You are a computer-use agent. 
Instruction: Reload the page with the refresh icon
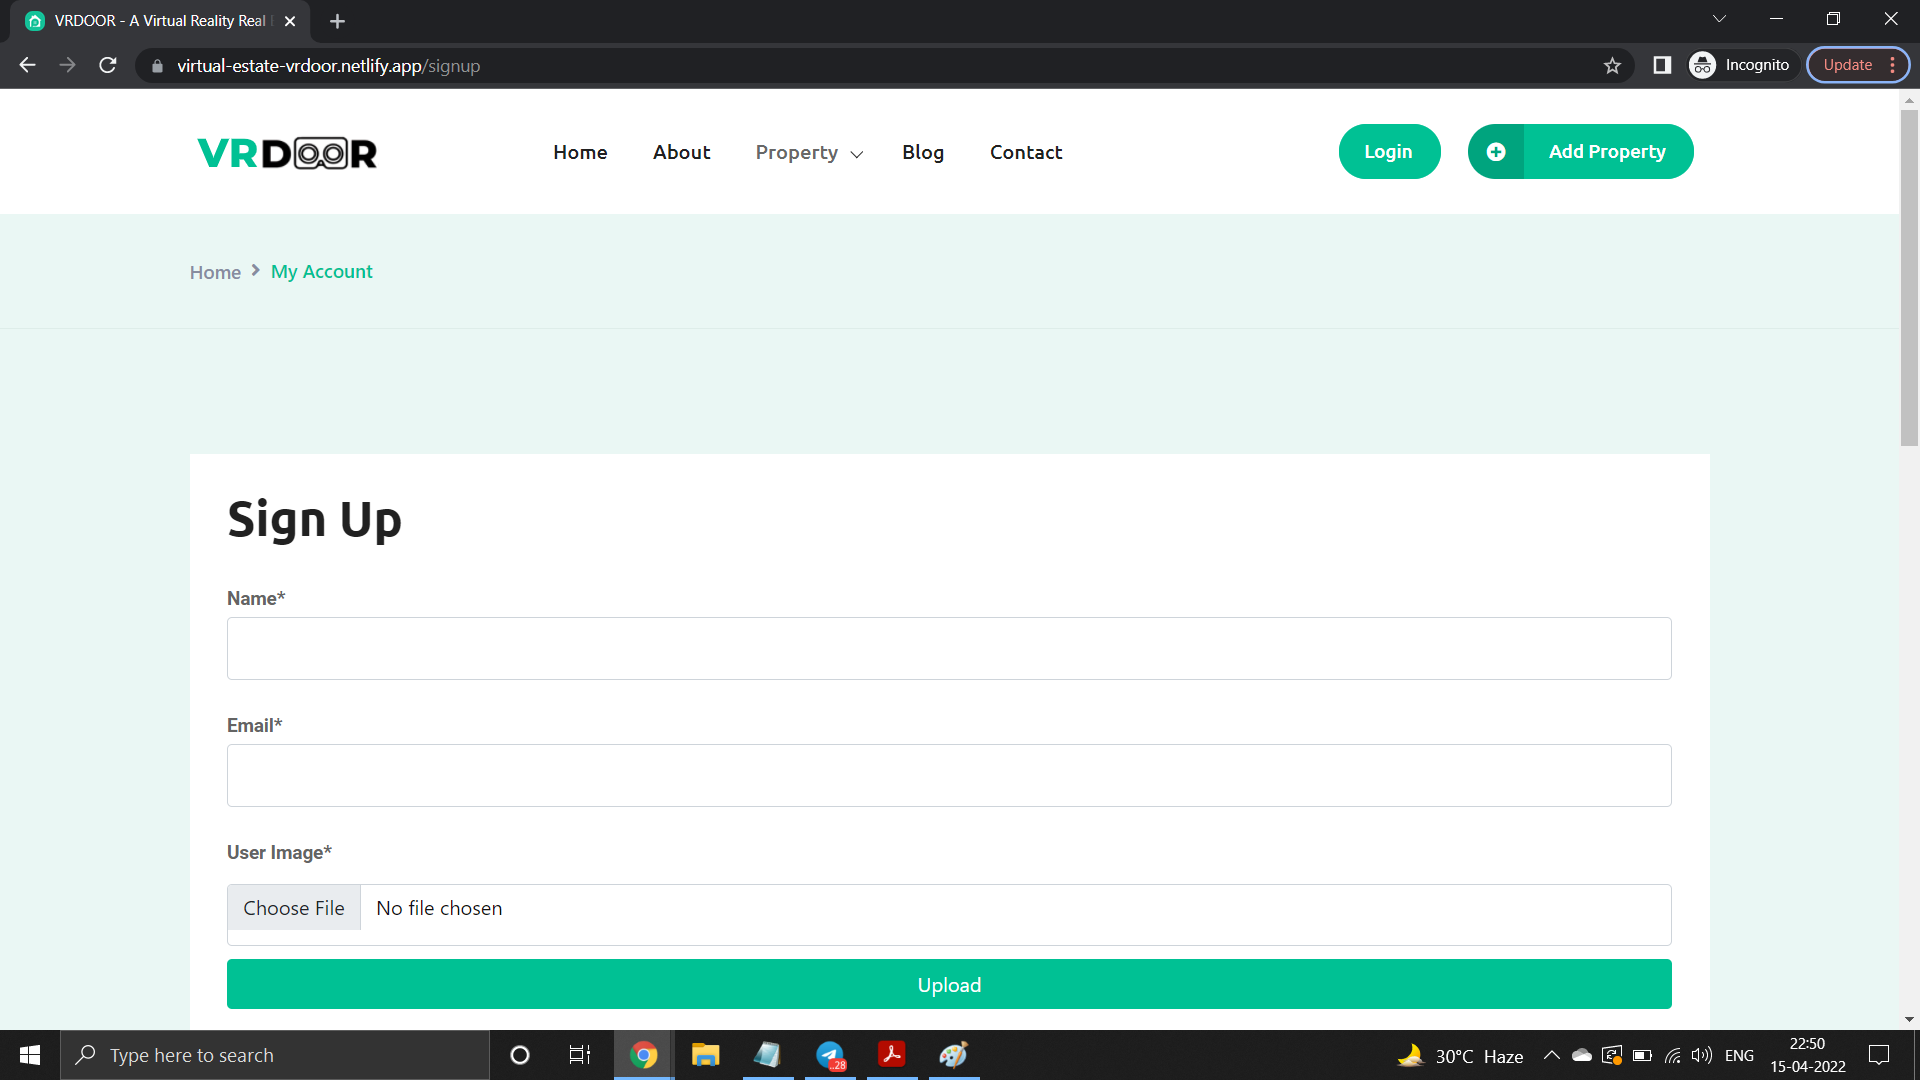click(x=108, y=66)
